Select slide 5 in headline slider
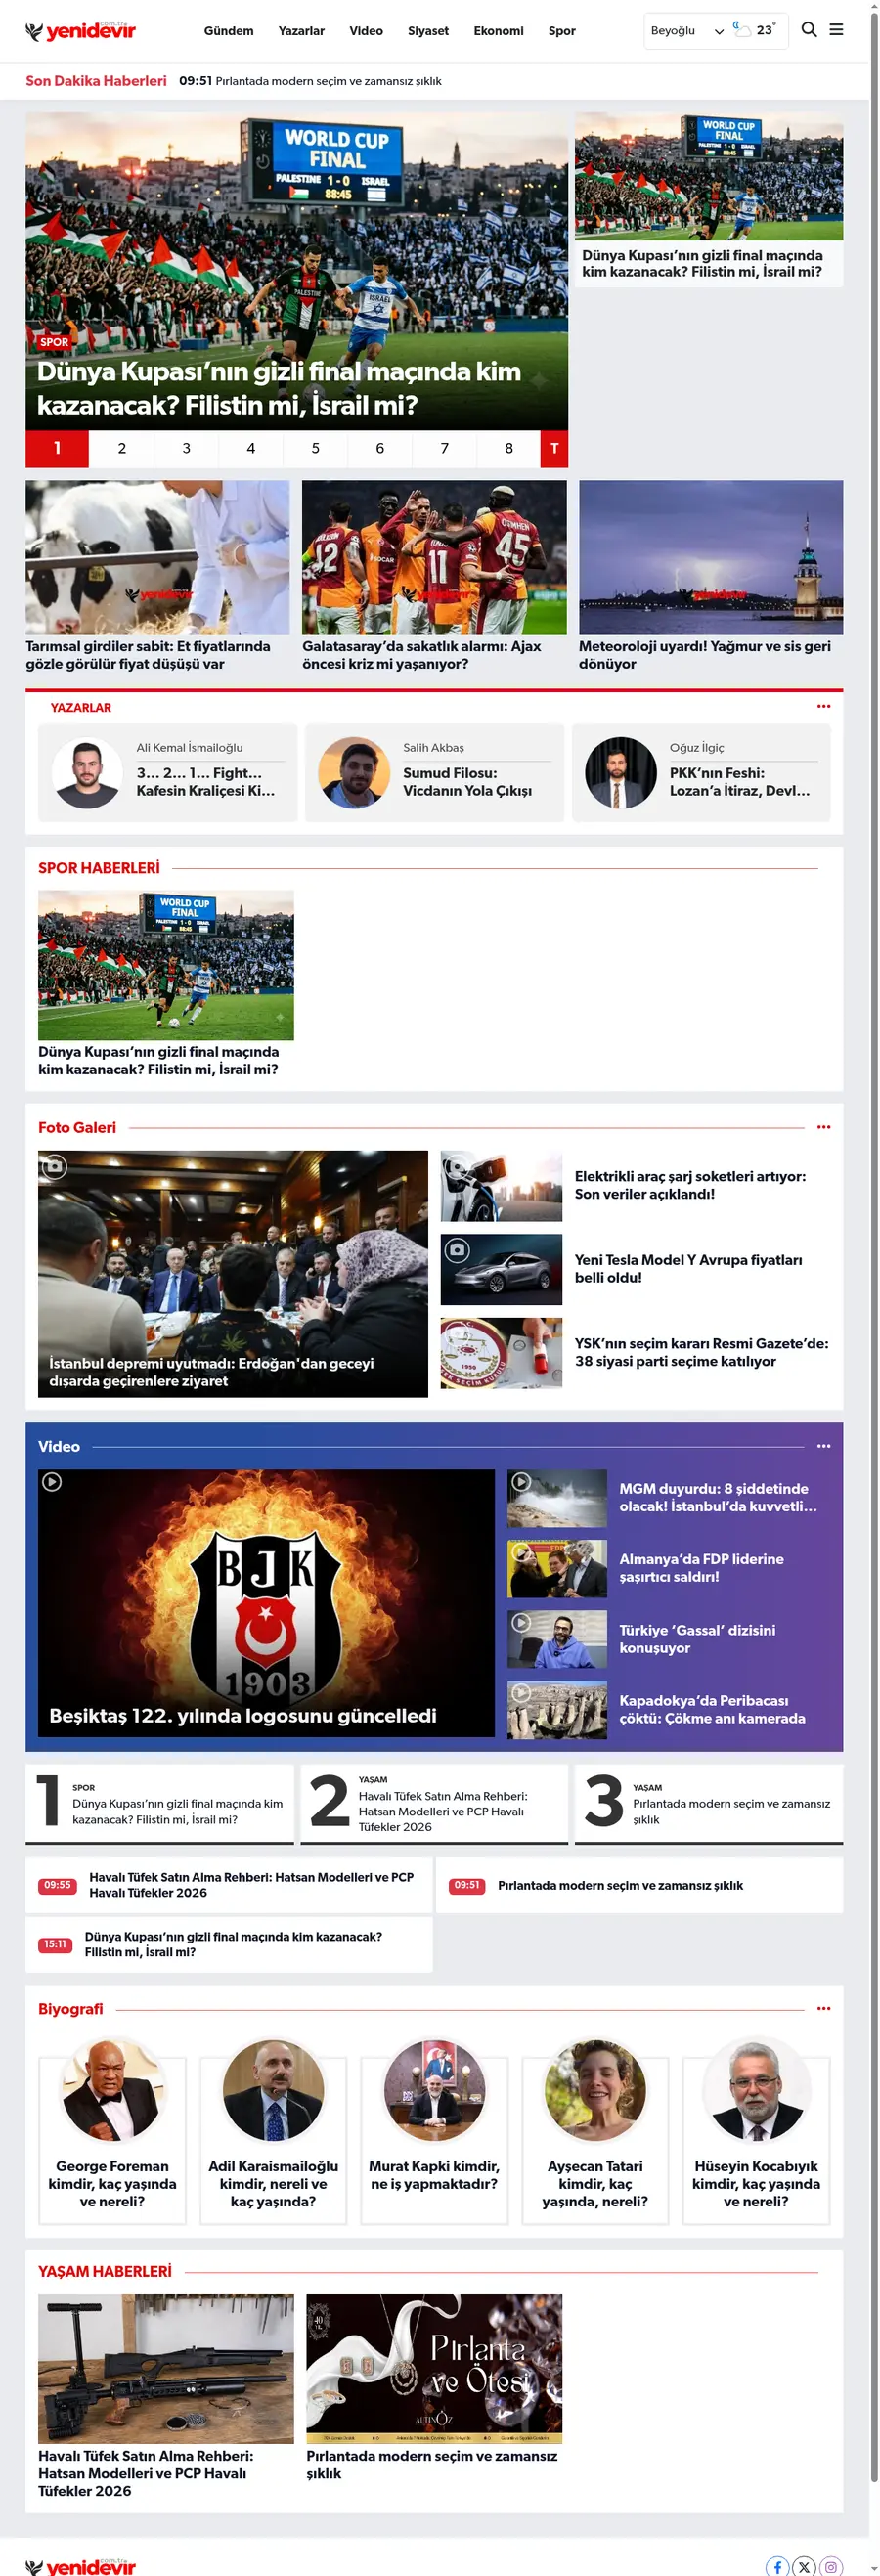This screenshot has width=880, height=2576. pos(315,448)
